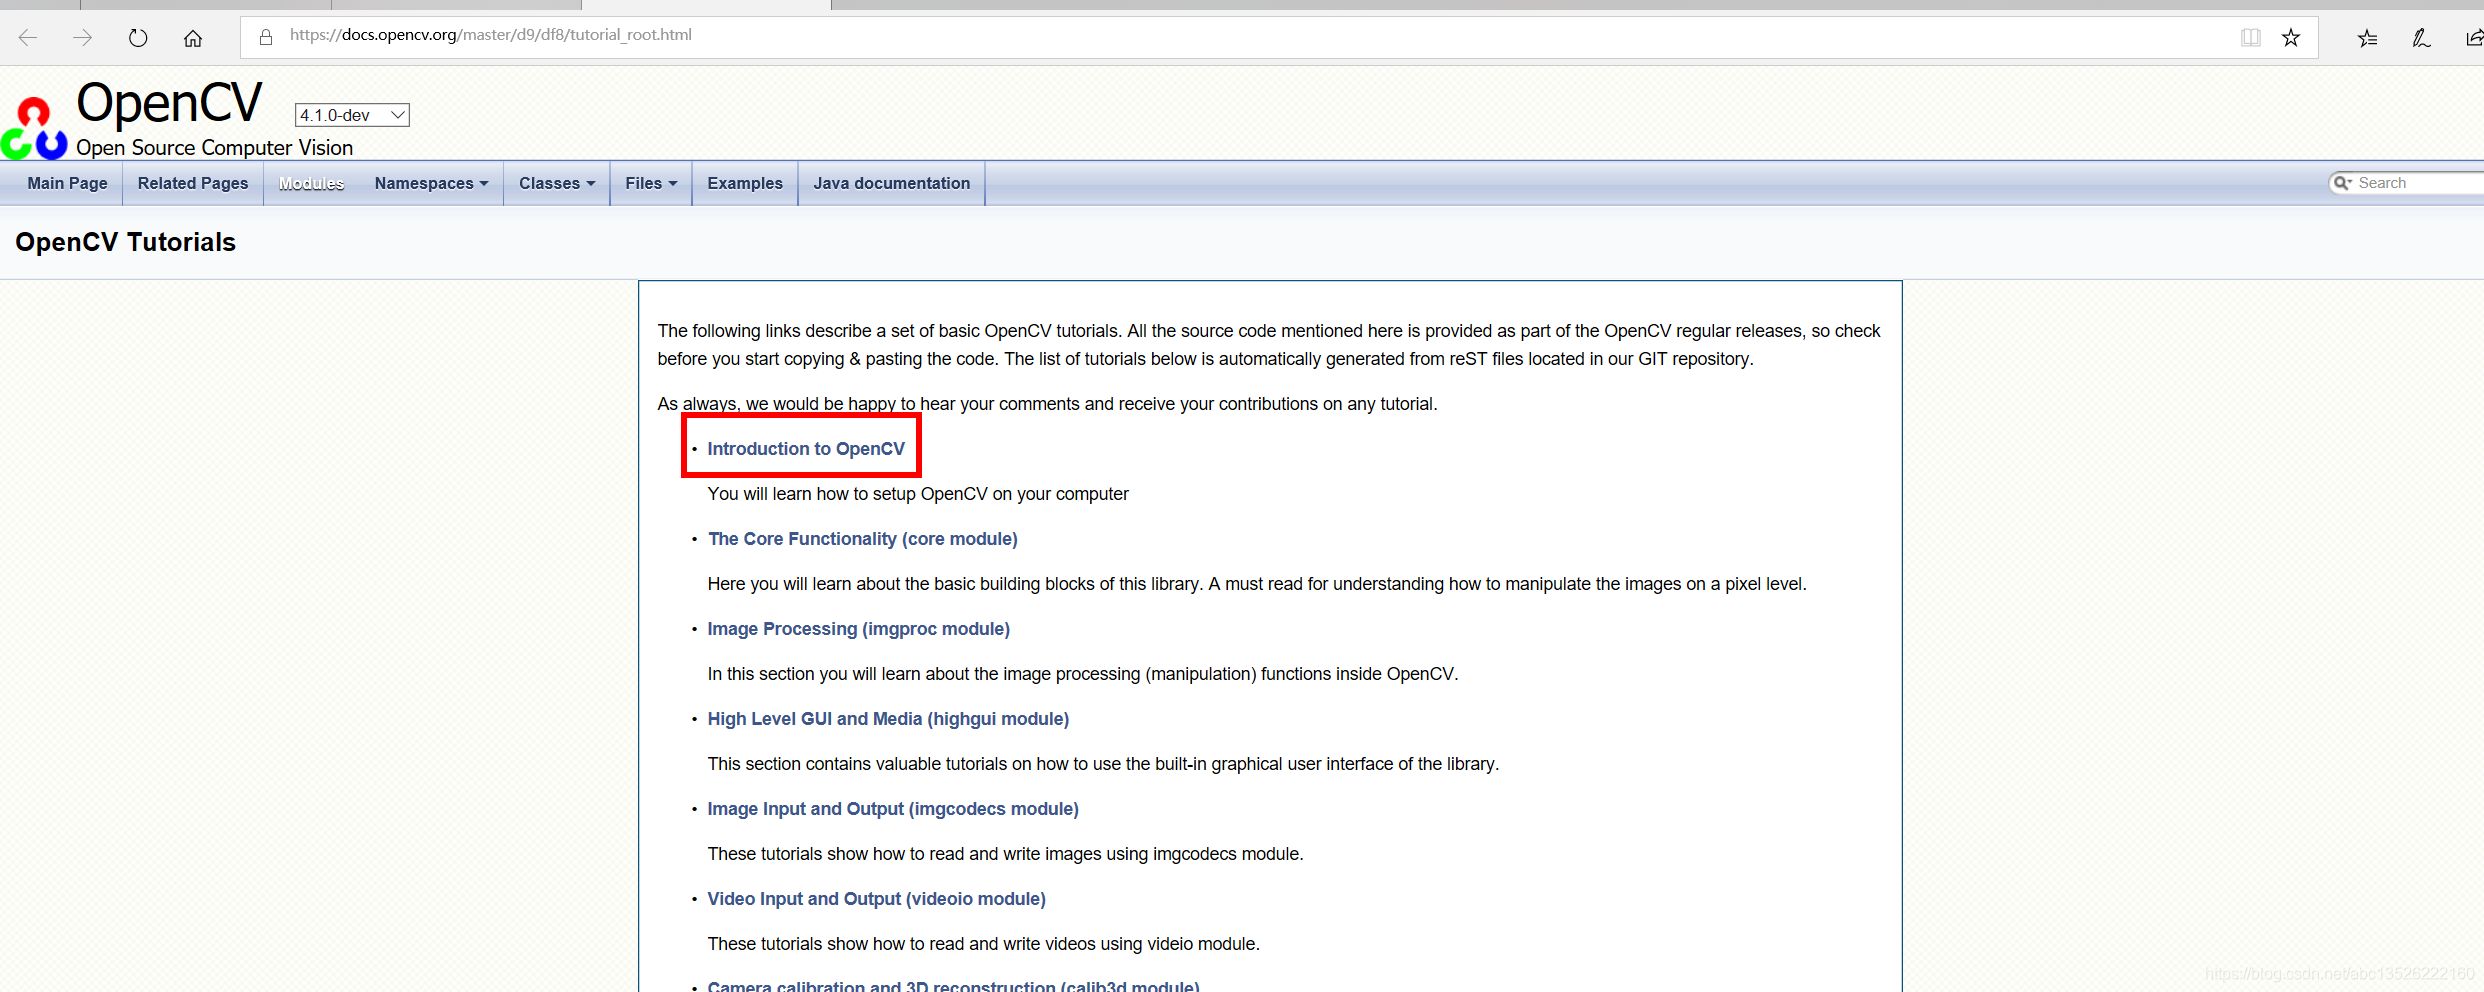
Task: Open reading view icon in address bar
Action: tap(2251, 38)
